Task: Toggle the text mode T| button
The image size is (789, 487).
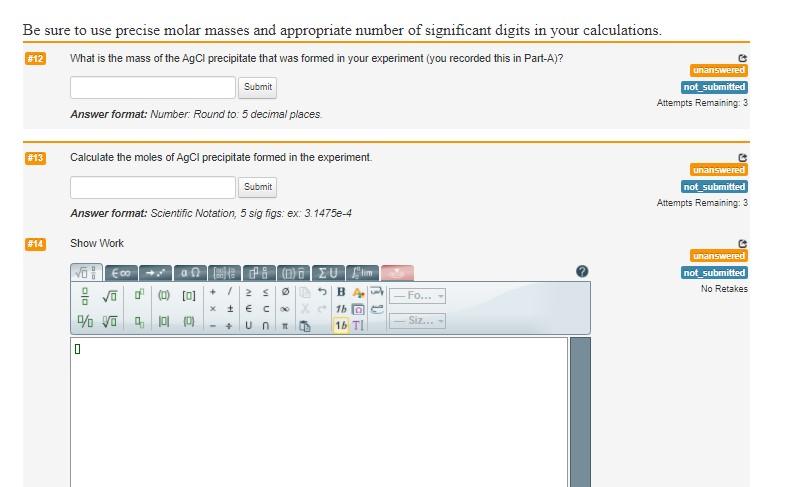Action: point(358,326)
